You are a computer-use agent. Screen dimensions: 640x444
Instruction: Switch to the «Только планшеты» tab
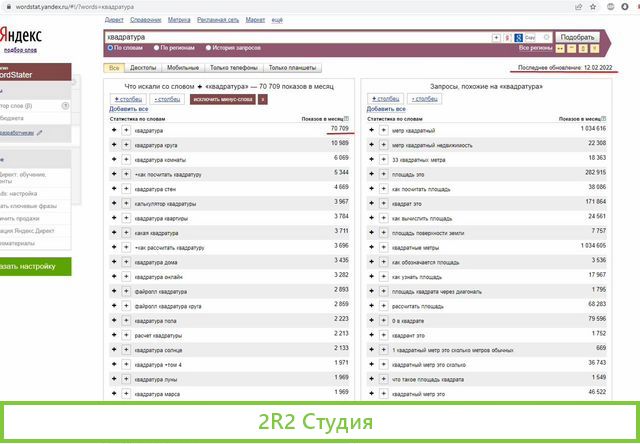click(292, 68)
